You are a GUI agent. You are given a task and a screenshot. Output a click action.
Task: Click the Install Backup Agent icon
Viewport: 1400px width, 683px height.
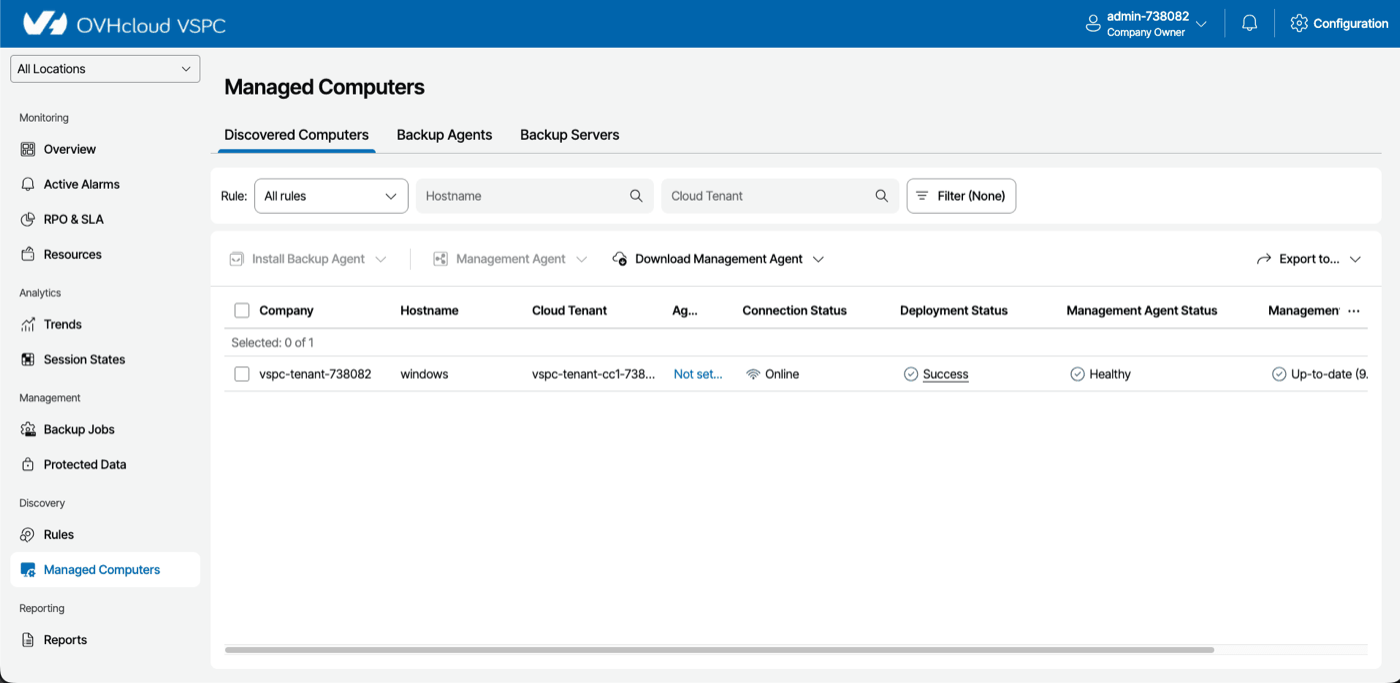click(237, 259)
